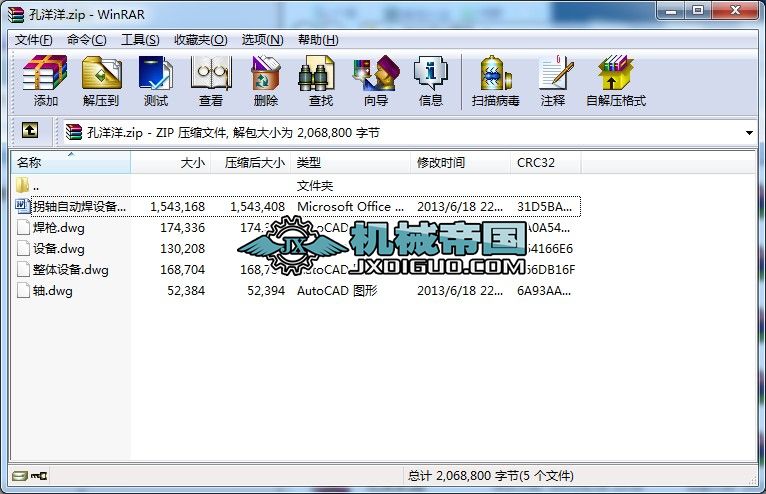This screenshot has height=494, width=766.
Task: Sort by the 大小 column header
Action: (x=170, y=162)
